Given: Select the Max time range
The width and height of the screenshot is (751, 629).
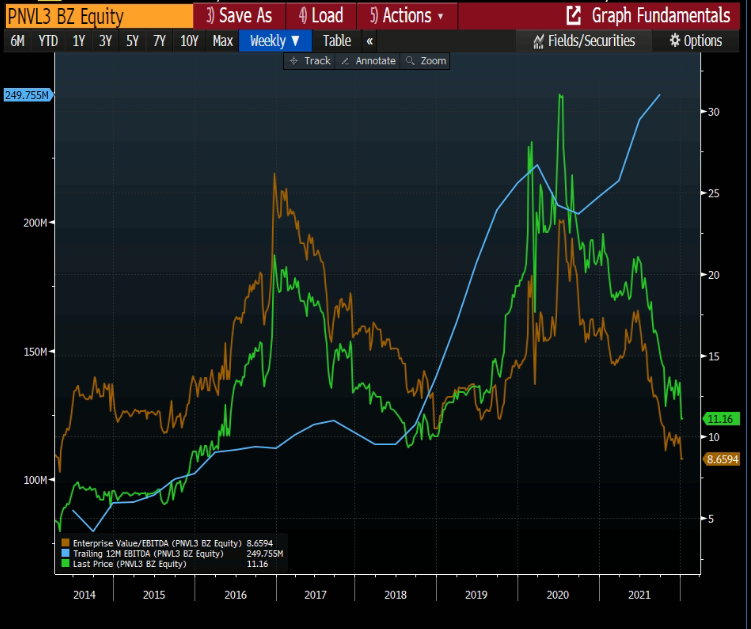Looking at the screenshot, I should (223, 41).
